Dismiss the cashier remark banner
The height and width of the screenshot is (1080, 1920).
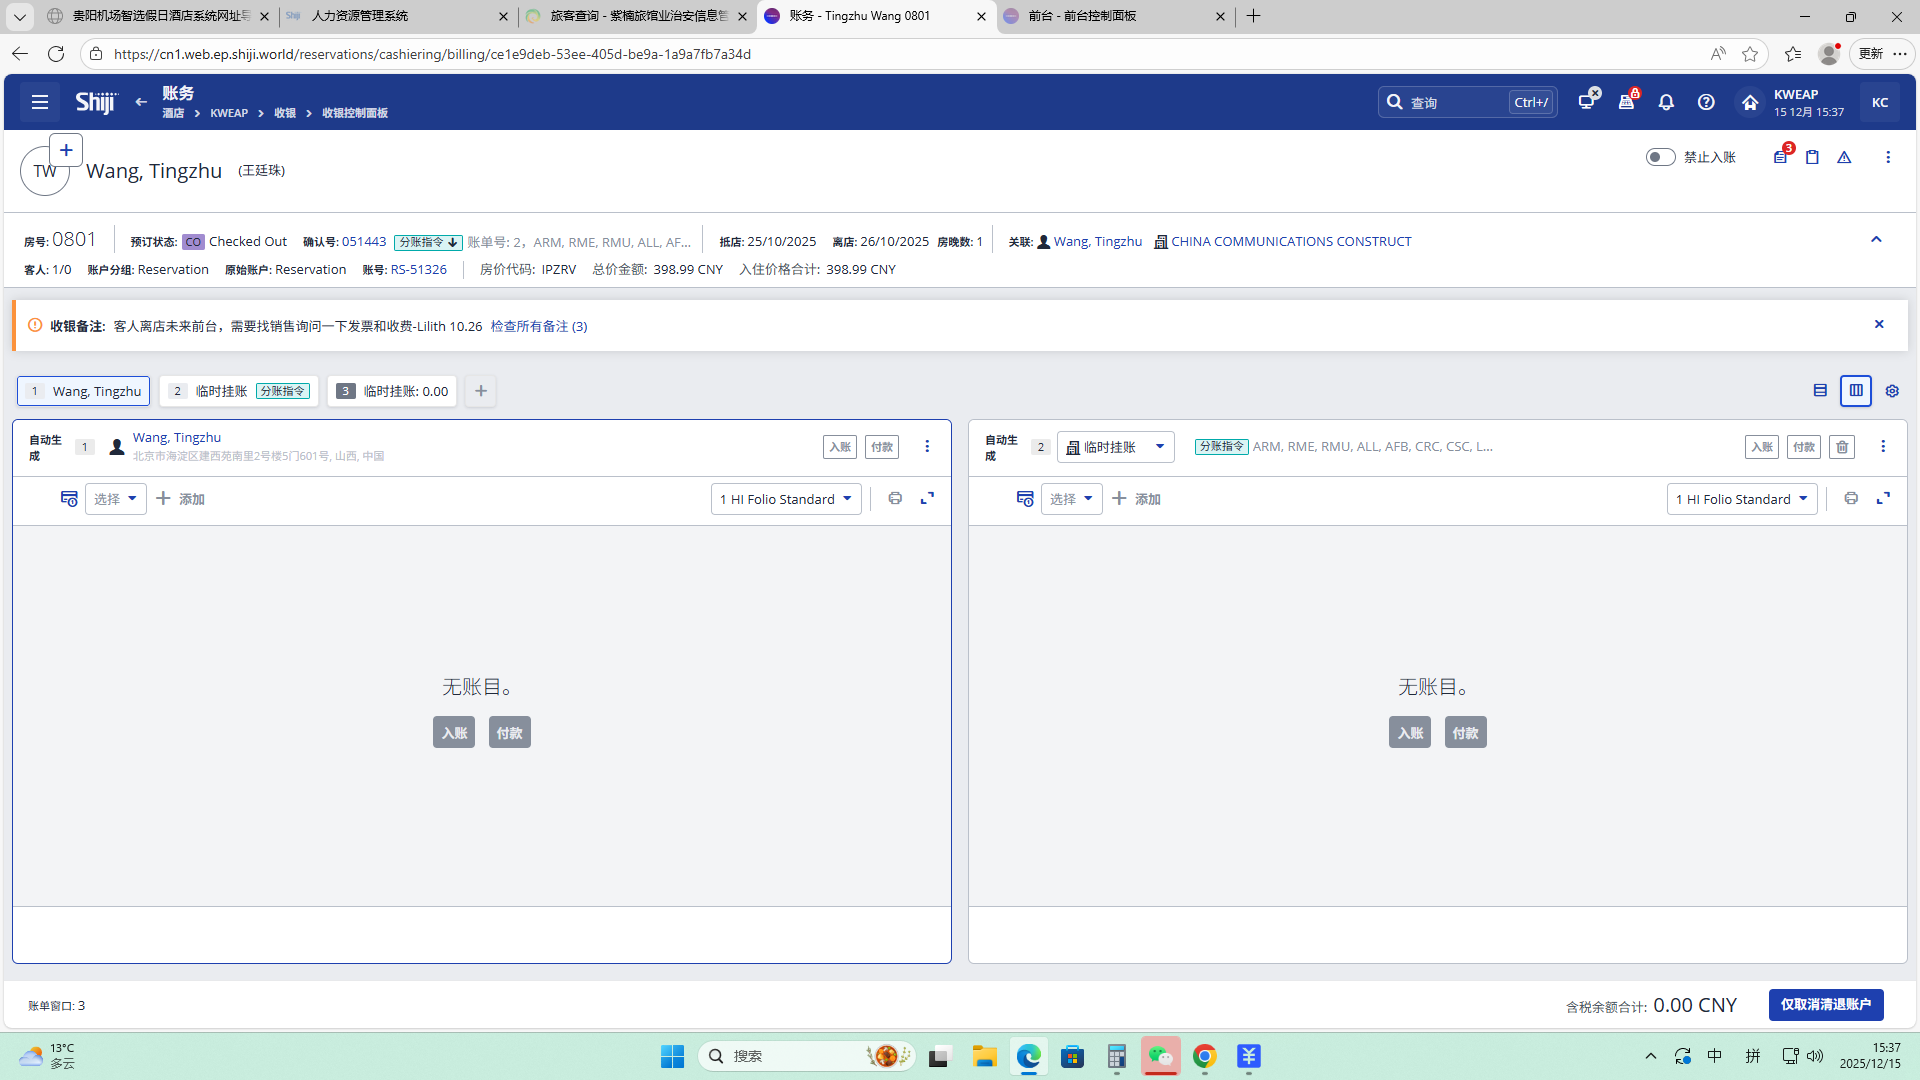tap(1879, 324)
